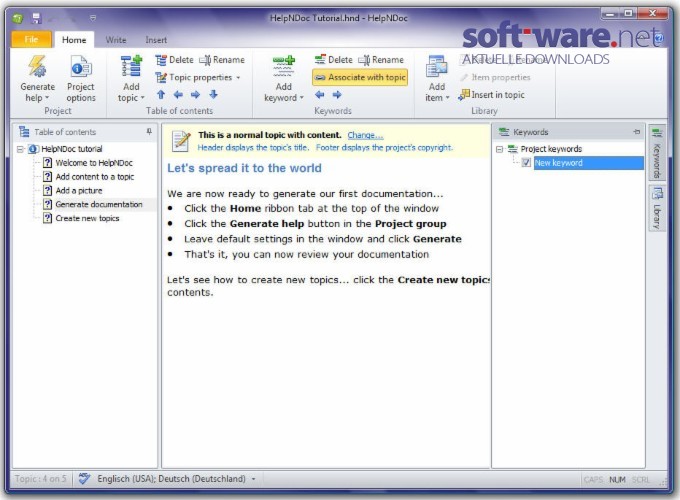Open the File menu
This screenshot has height=500, width=680.
click(31, 39)
